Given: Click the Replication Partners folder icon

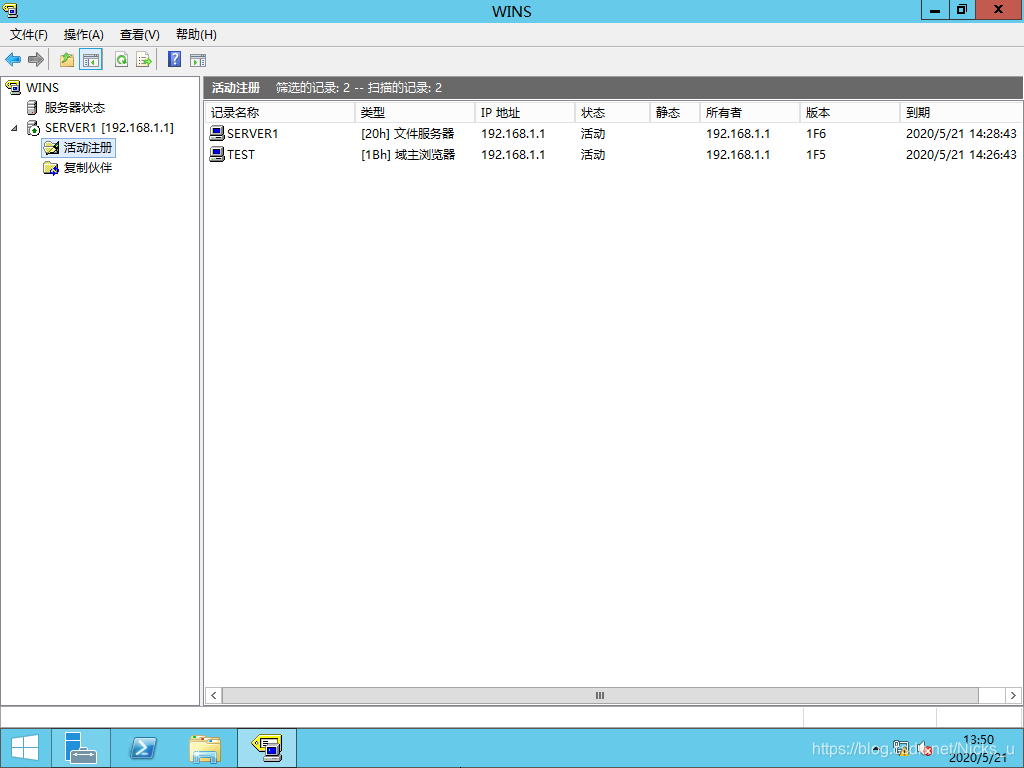Looking at the screenshot, I should pos(51,168).
